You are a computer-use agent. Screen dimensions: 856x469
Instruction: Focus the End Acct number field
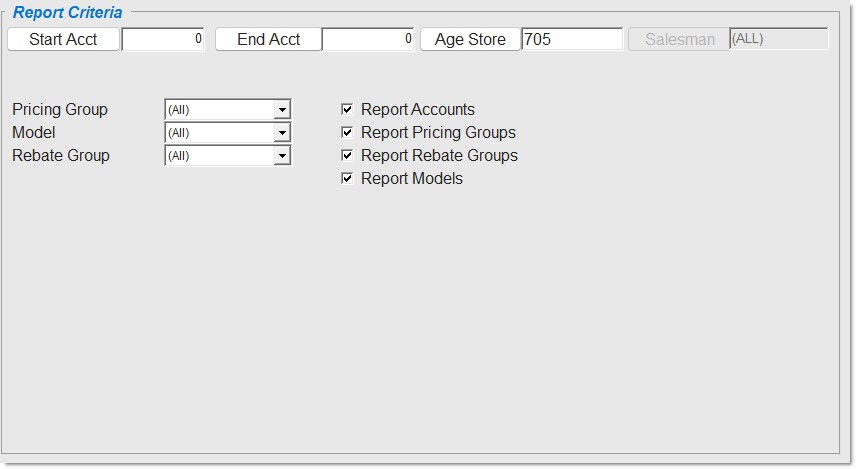point(367,39)
